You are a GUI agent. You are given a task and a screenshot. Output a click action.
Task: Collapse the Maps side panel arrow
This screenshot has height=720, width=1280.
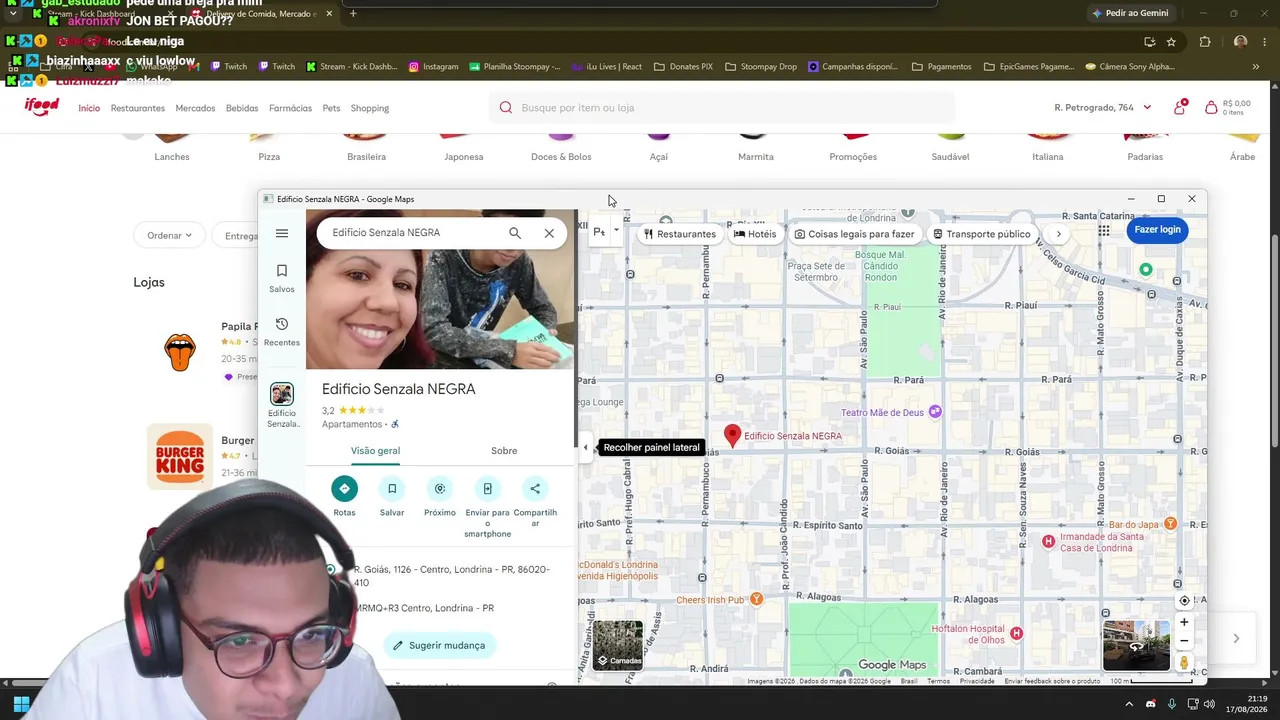pos(586,448)
